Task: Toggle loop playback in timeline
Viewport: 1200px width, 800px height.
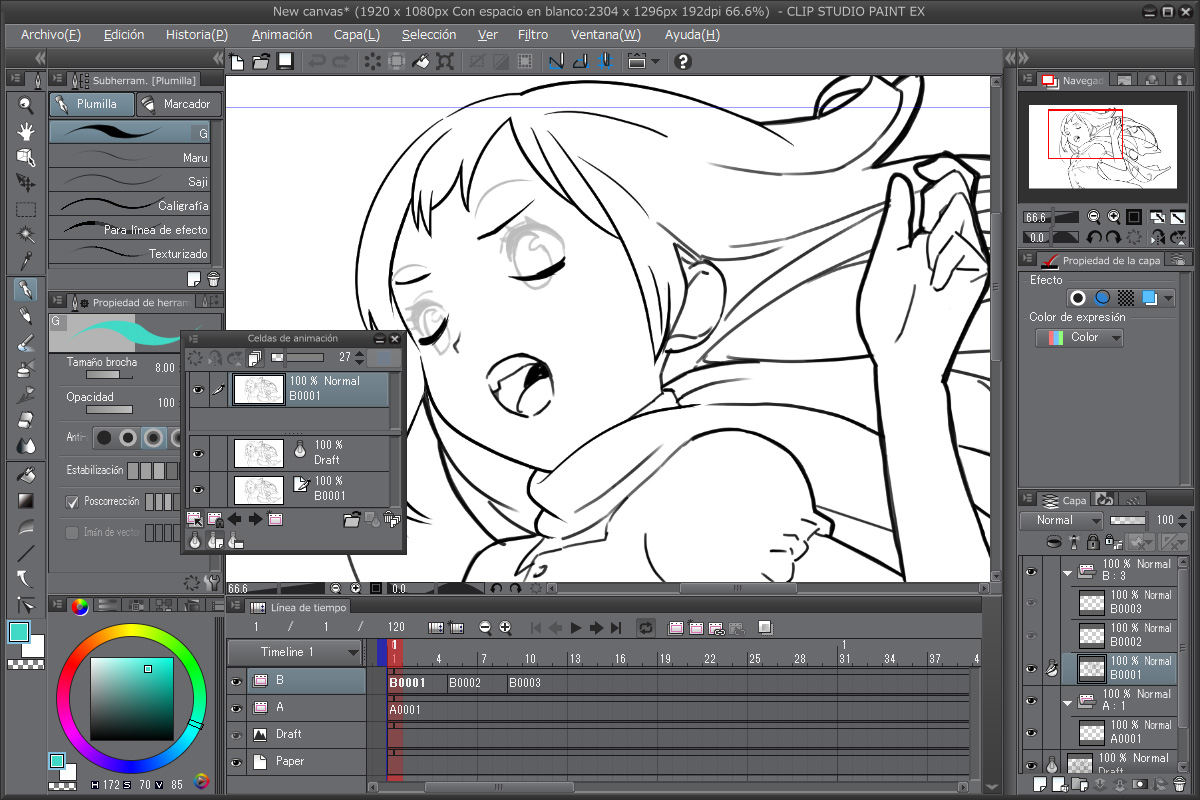Action: [646, 628]
